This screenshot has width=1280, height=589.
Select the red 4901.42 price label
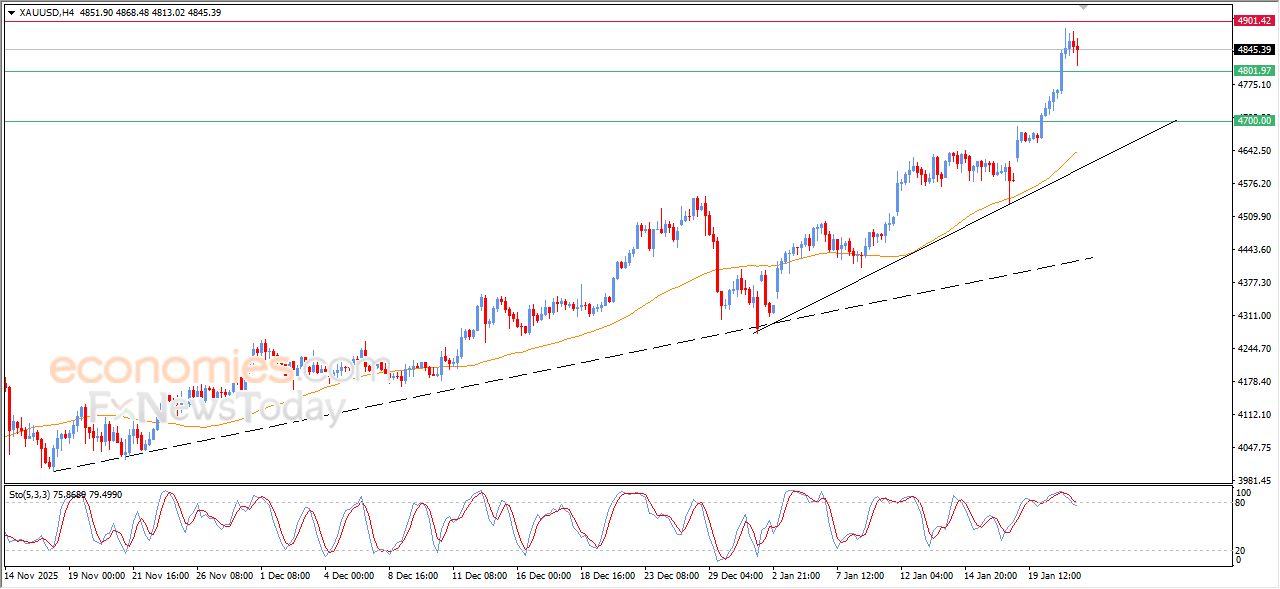coord(1253,20)
